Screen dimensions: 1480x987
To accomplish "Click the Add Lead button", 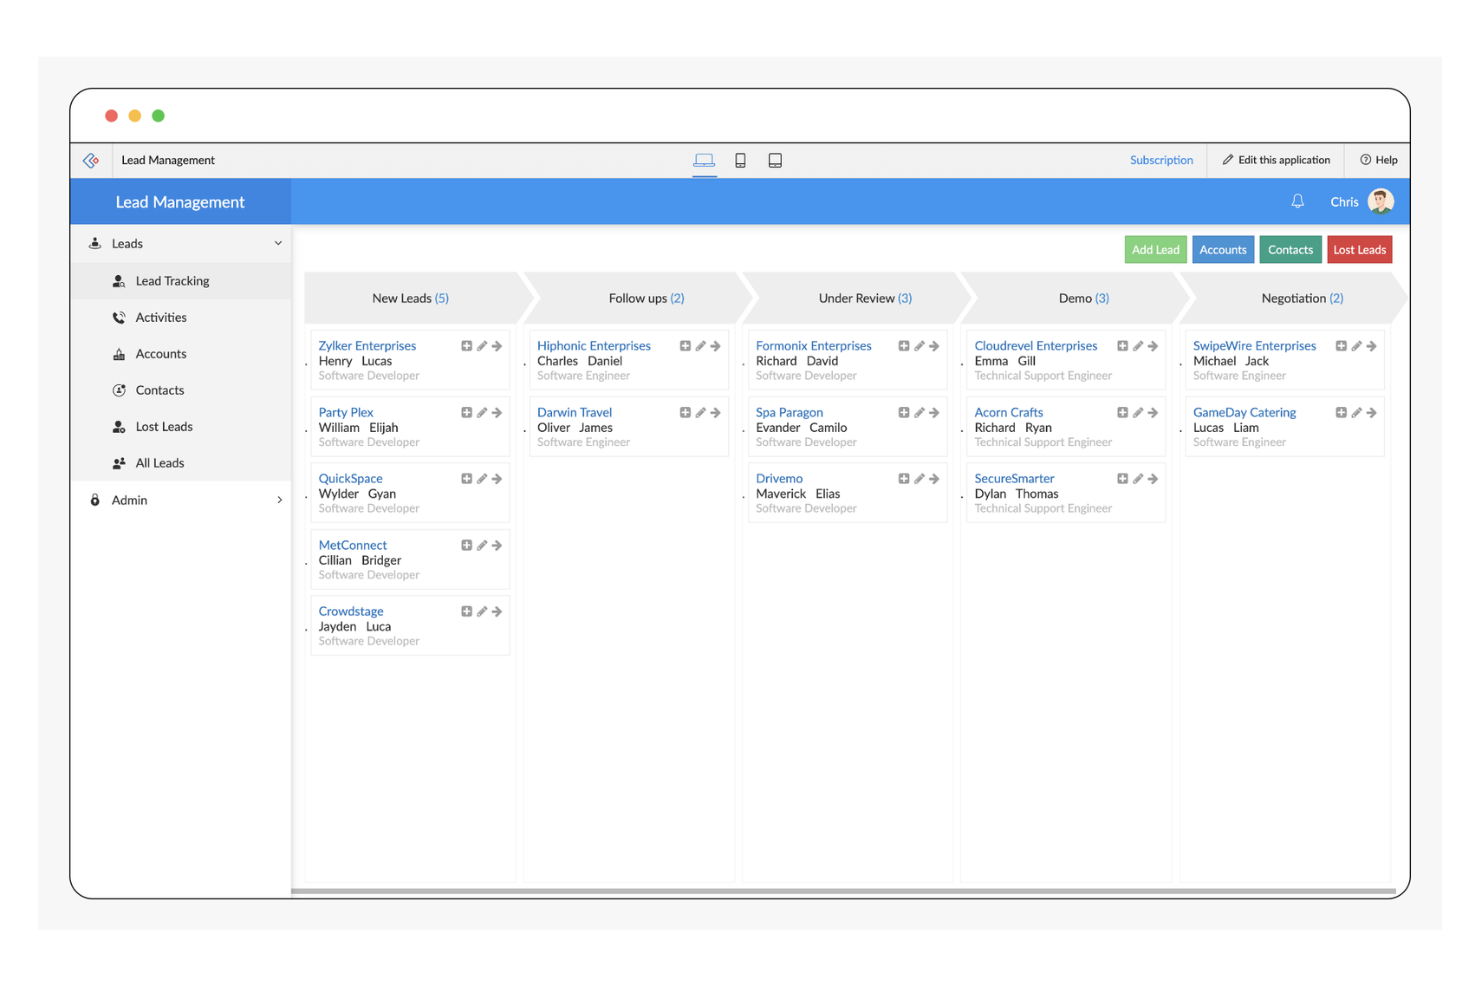I will click(1155, 249).
